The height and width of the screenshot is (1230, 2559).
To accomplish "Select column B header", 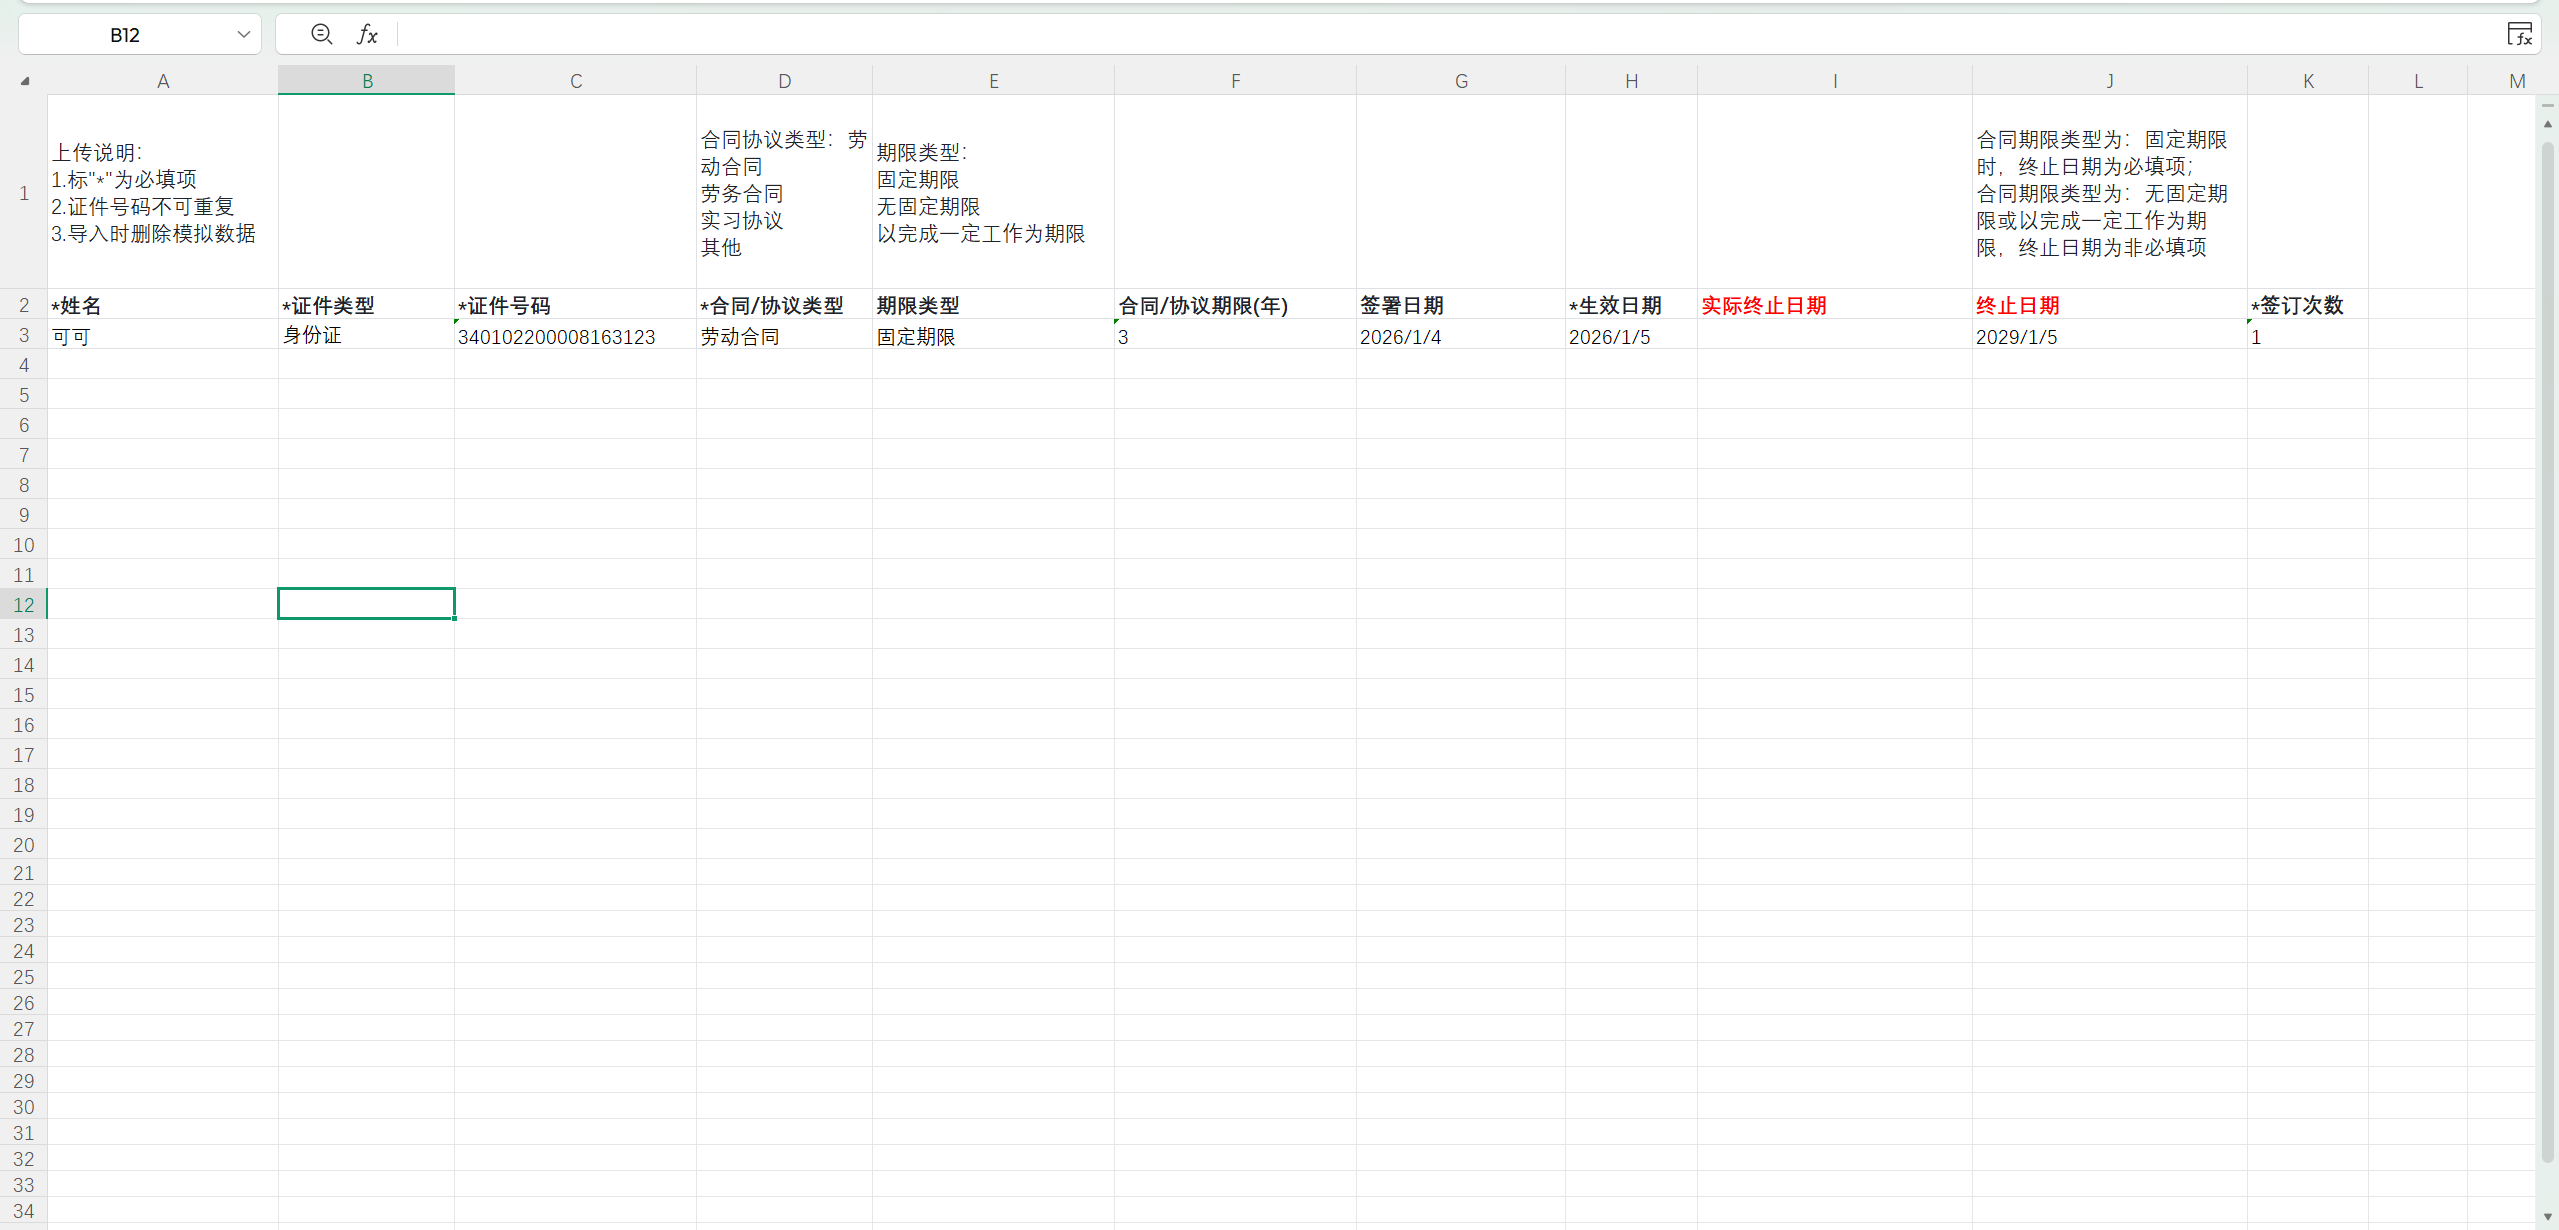I will coord(367,81).
